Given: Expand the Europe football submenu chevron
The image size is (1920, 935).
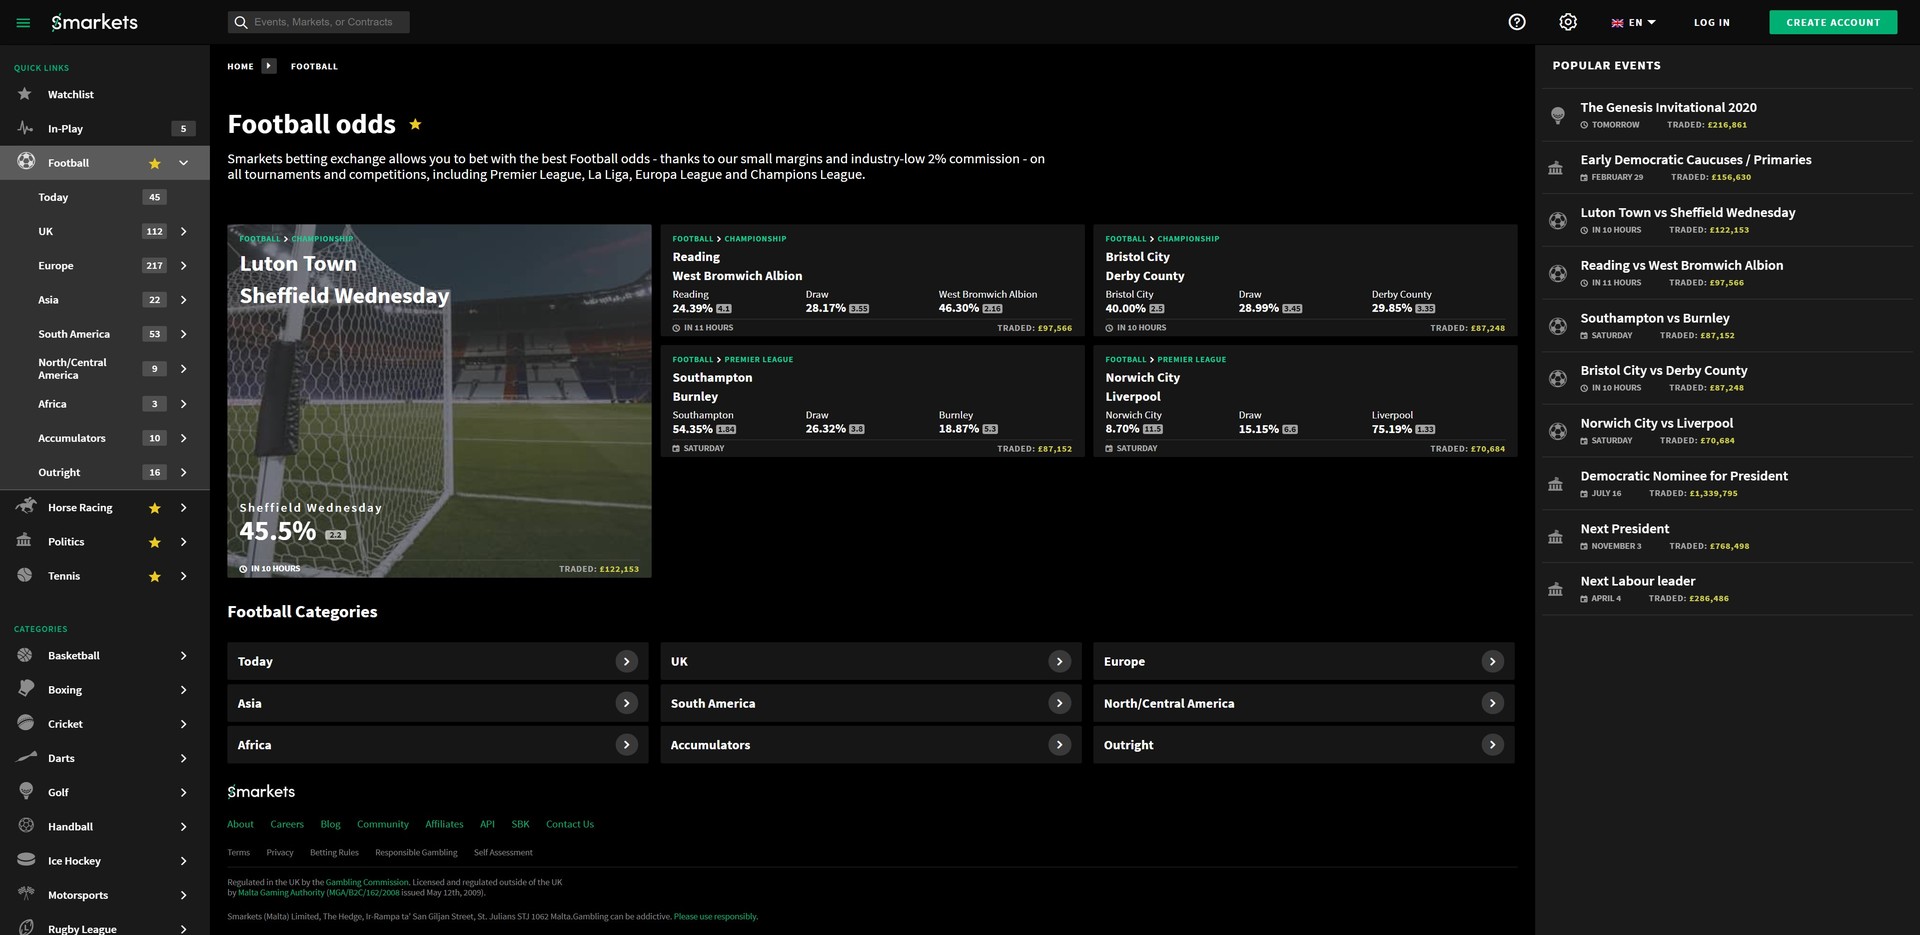Looking at the screenshot, I should point(184,266).
